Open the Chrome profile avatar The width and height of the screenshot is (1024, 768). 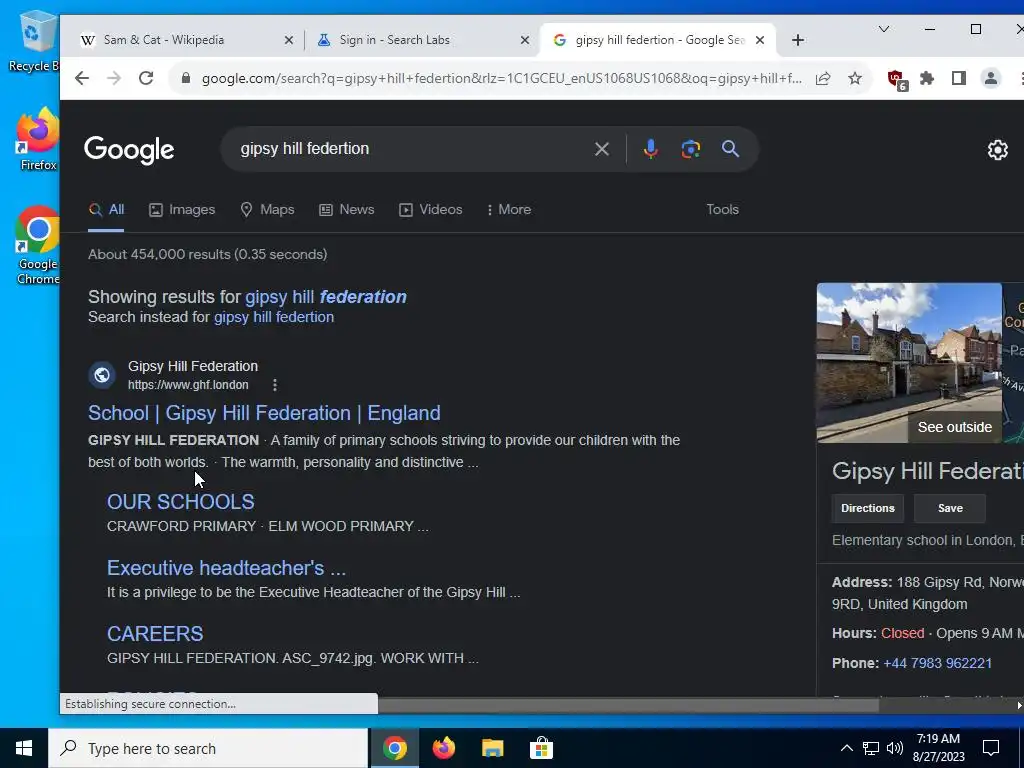991,78
